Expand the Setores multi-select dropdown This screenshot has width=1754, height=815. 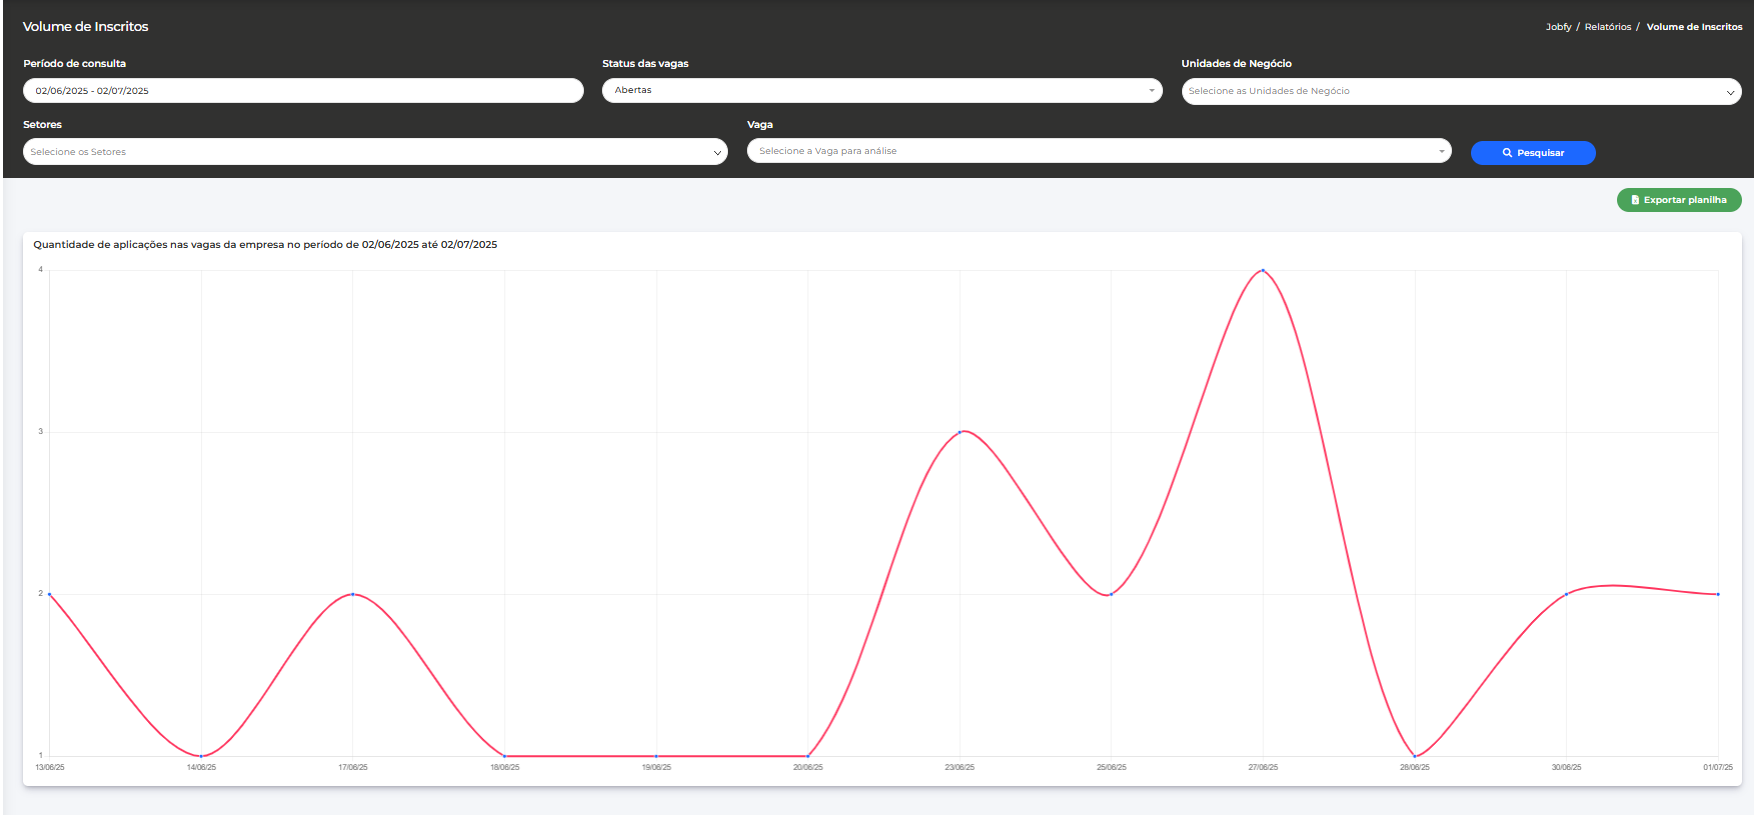pos(374,152)
